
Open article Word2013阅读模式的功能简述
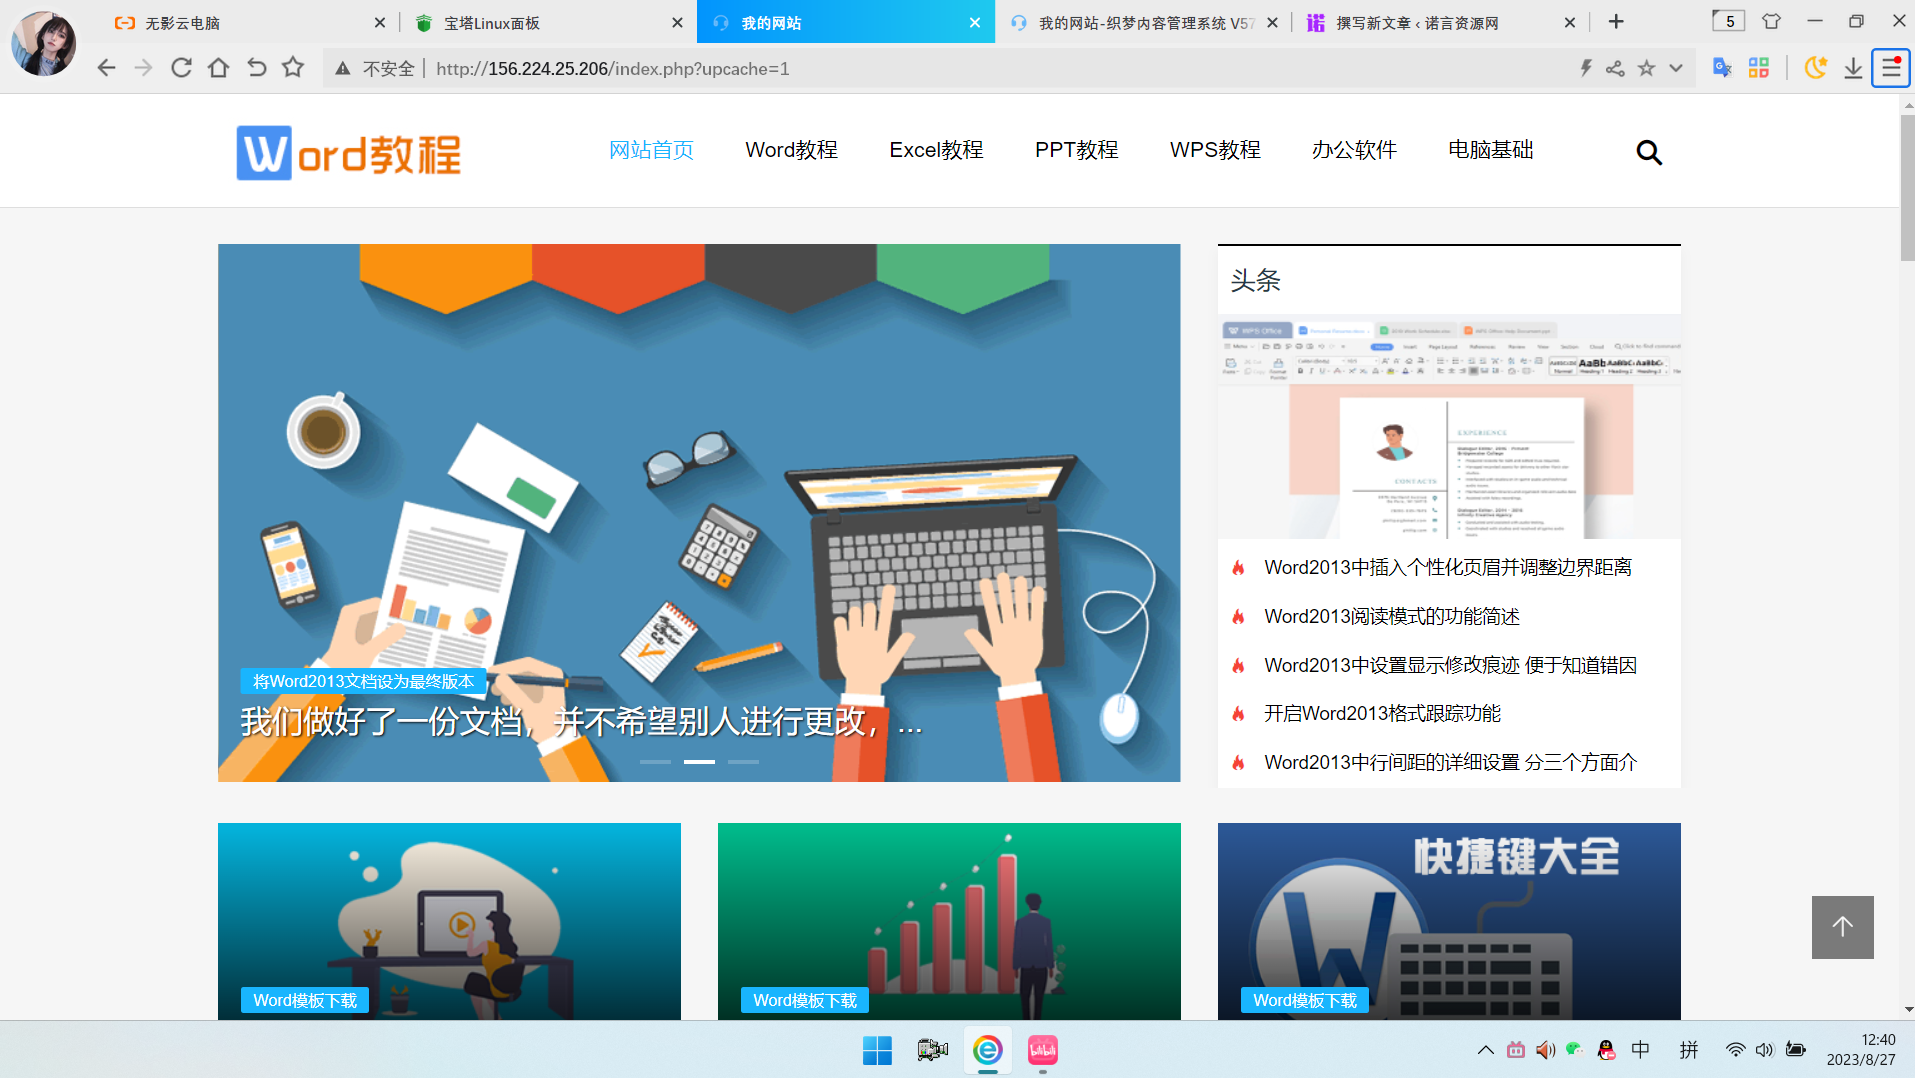1391,616
